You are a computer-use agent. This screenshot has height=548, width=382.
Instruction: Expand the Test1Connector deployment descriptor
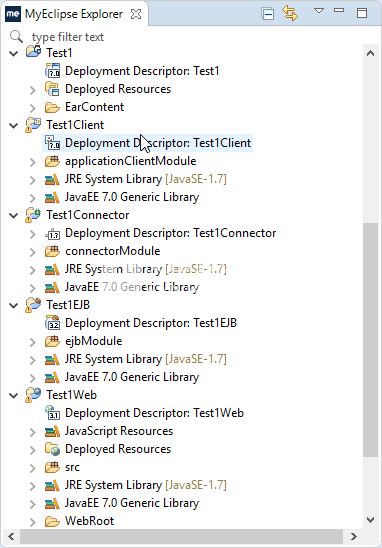tap(33, 234)
